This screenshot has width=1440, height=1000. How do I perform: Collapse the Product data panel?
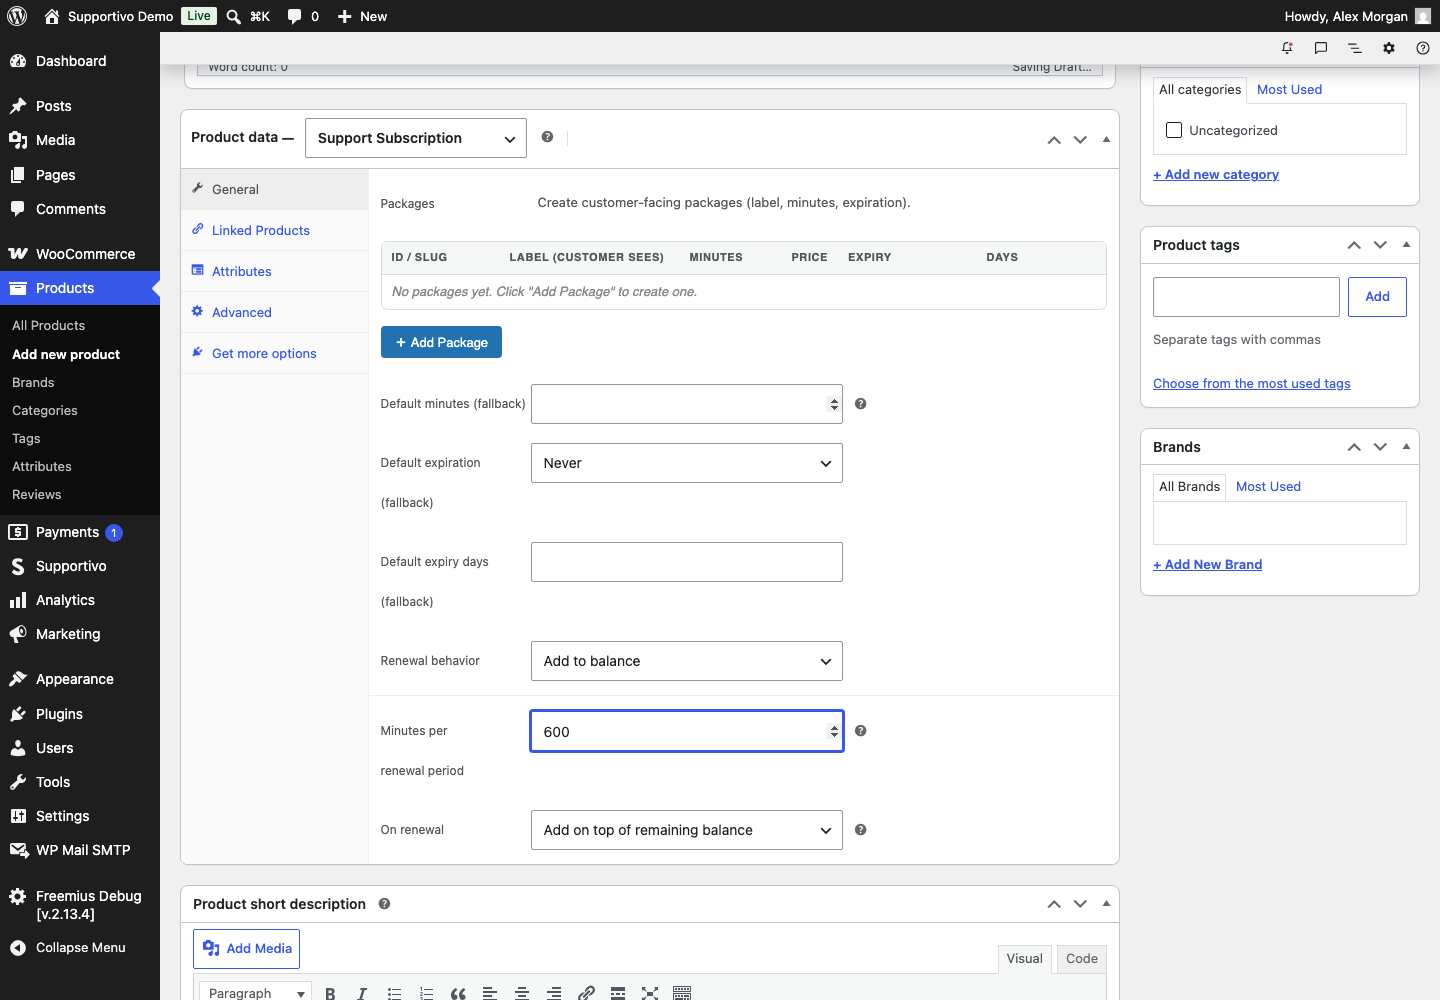(1106, 139)
